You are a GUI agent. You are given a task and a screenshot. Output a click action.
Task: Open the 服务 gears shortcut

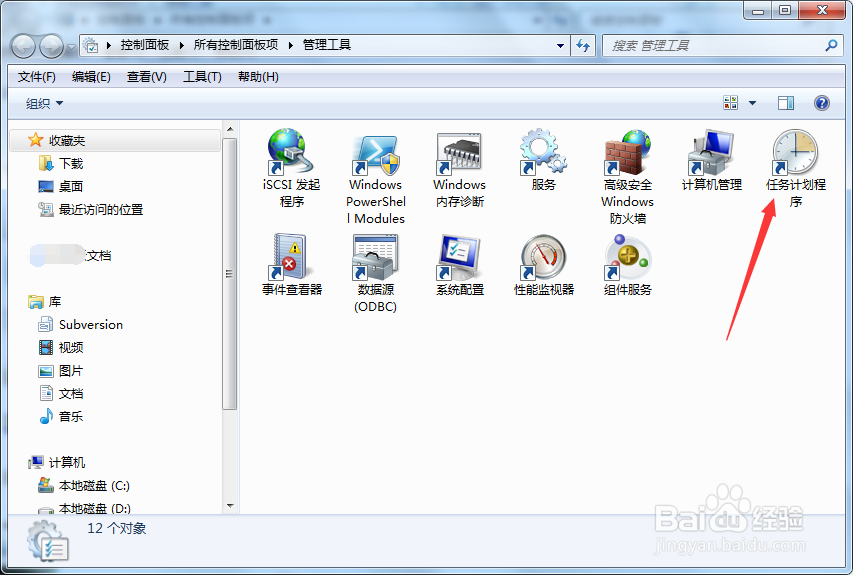point(543,160)
